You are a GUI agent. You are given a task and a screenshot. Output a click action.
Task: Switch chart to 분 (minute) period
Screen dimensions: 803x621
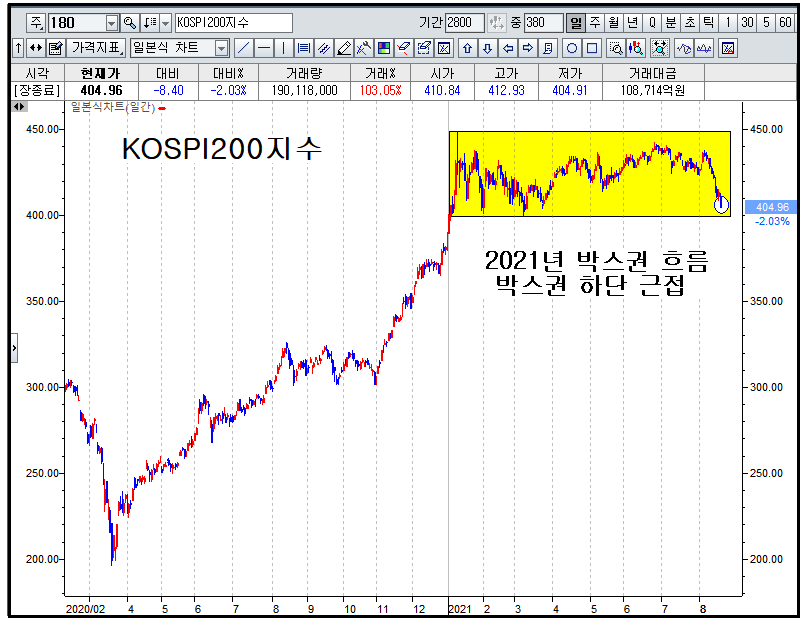(x=670, y=23)
